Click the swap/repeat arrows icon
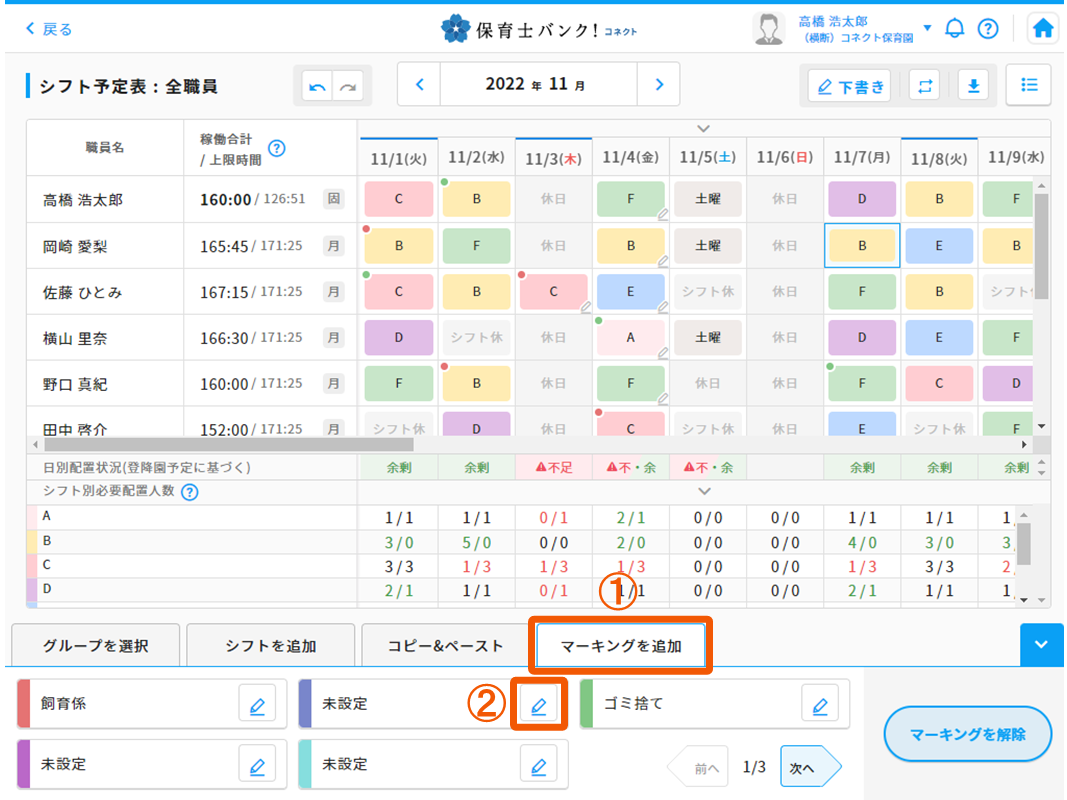Image resolution: width=1067 pixels, height=800 pixels. point(923,86)
